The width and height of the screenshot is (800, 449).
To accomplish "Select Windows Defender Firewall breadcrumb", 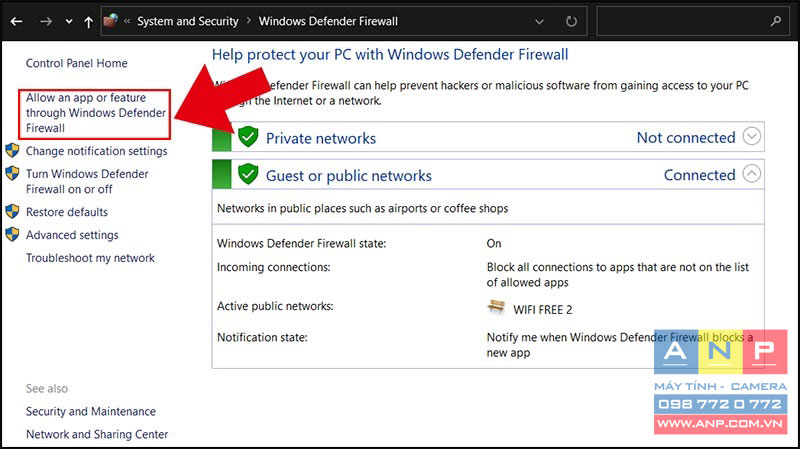I will tap(328, 21).
